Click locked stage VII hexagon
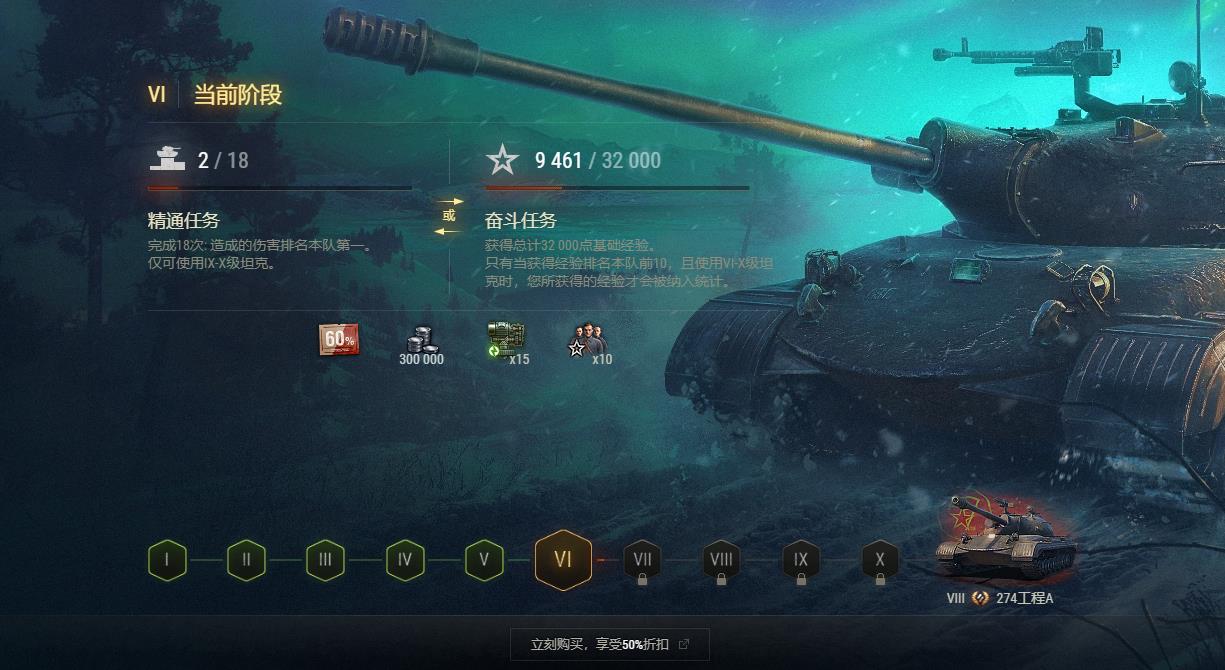Viewport: 1225px width, 670px height. coord(642,562)
